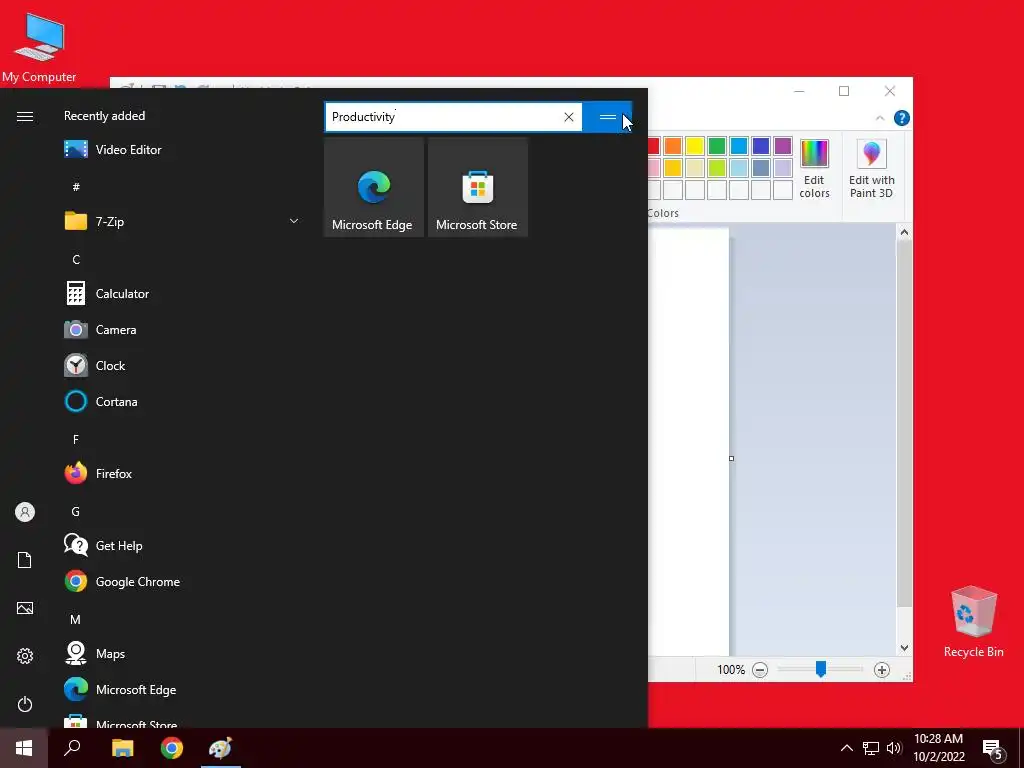Open taskbar Search magnifier
This screenshot has height=768, width=1024.
coord(72,748)
